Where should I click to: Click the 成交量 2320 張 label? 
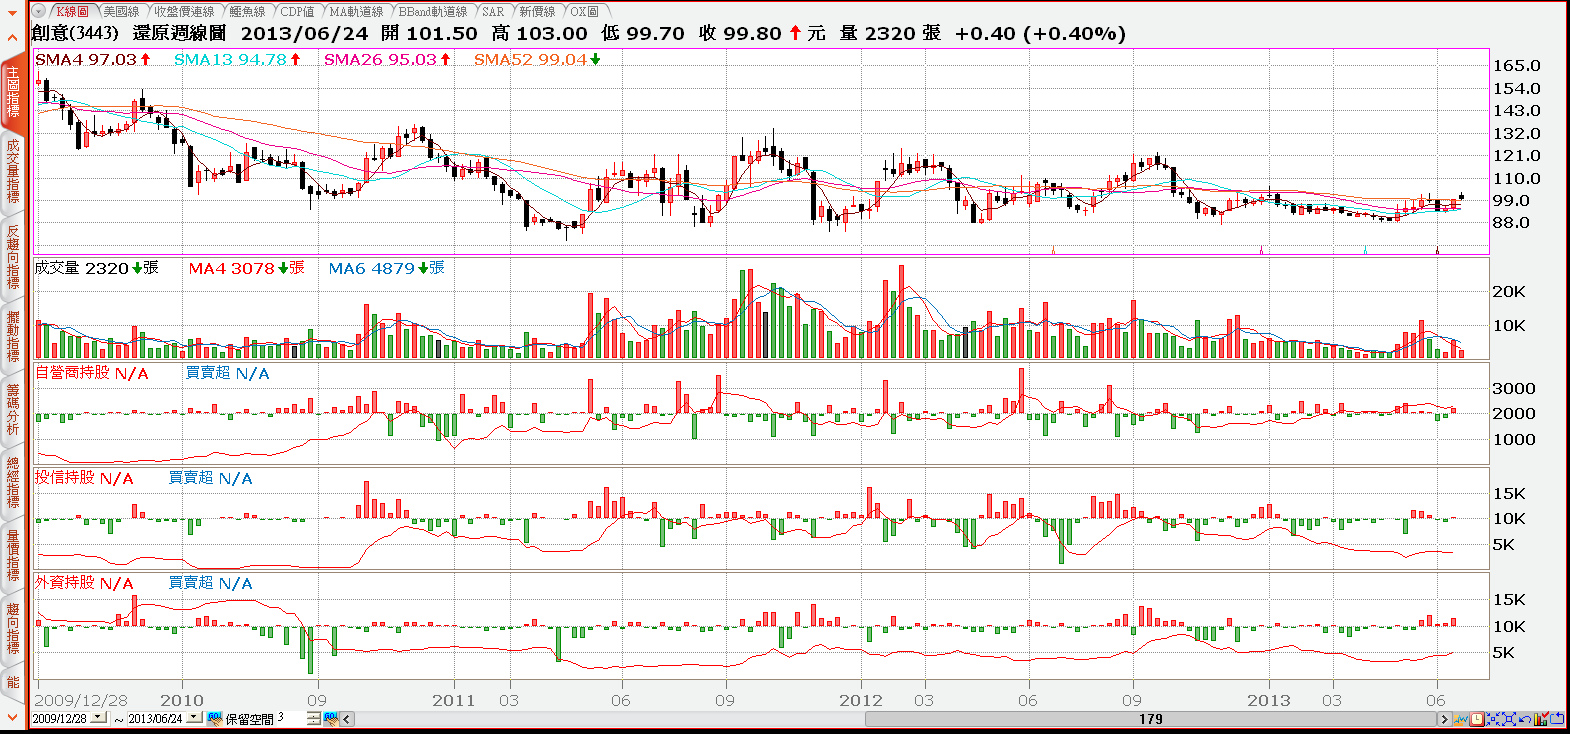click(96, 268)
